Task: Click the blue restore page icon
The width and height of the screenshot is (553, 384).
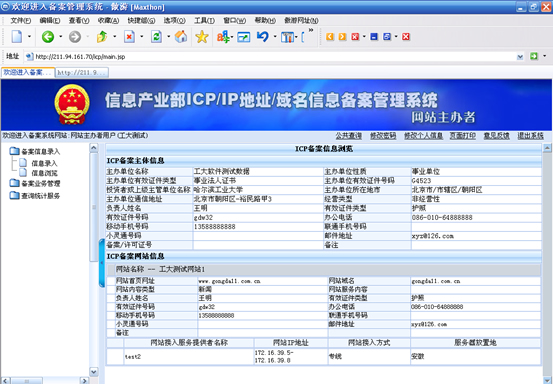Action: (x=387, y=37)
